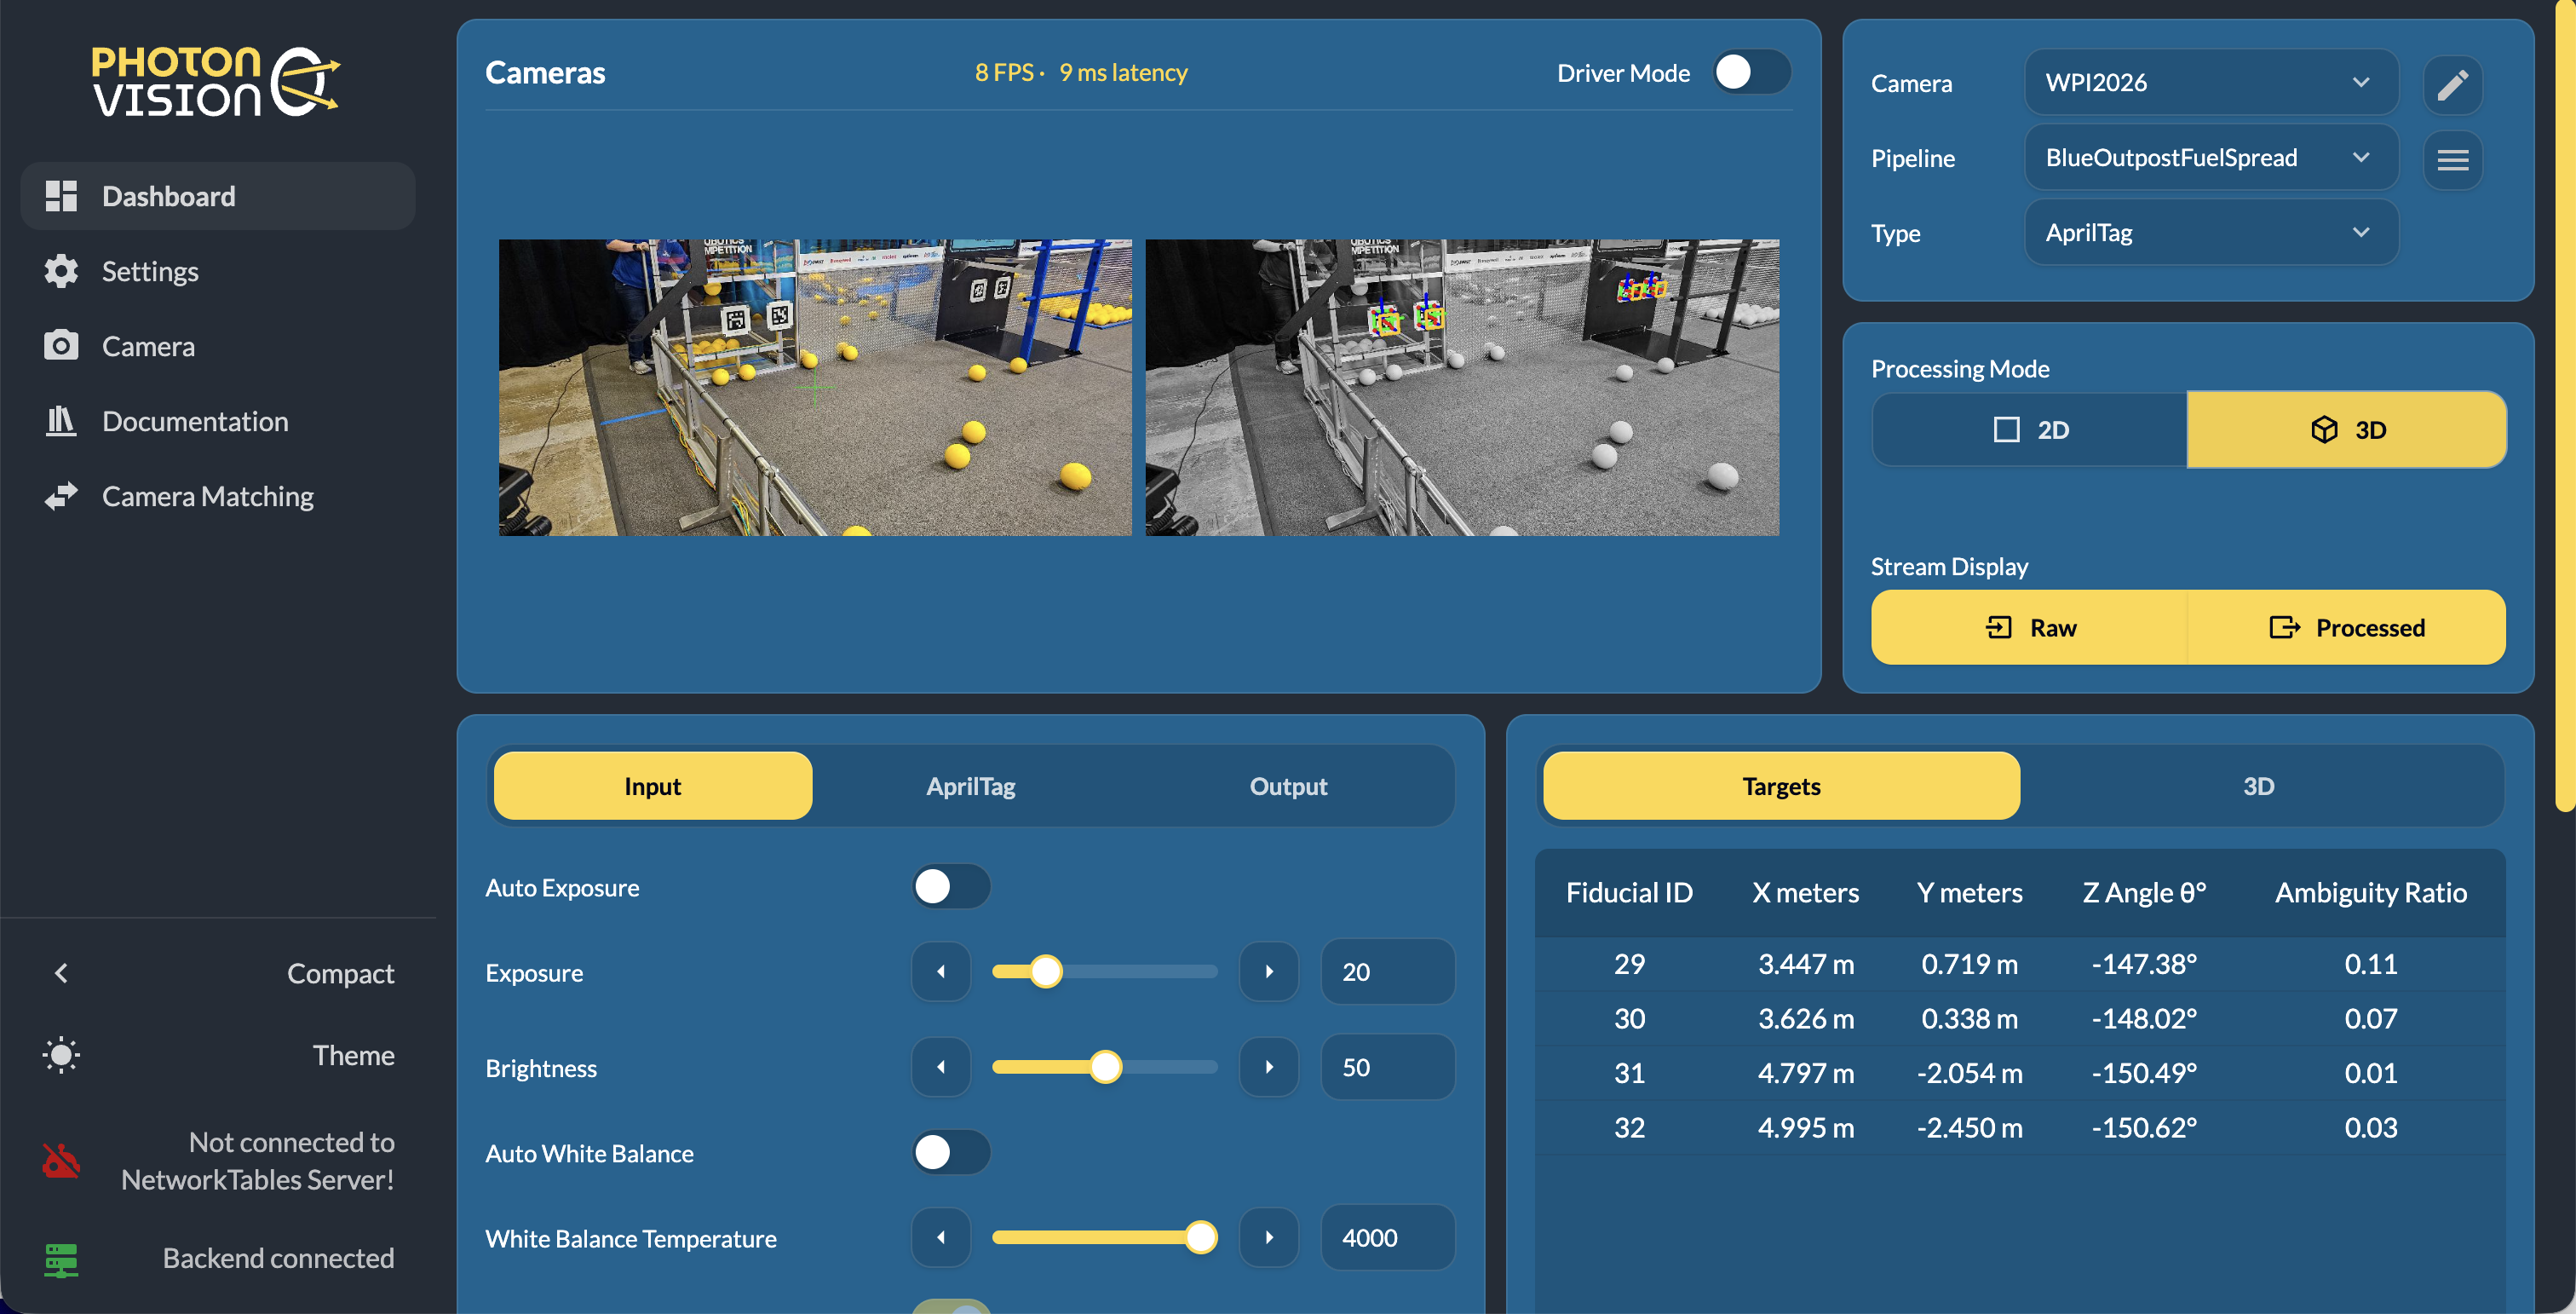Open the Camera page icon
The height and width of the screenshot is (1314, 2576).
[x=61, y=346]
